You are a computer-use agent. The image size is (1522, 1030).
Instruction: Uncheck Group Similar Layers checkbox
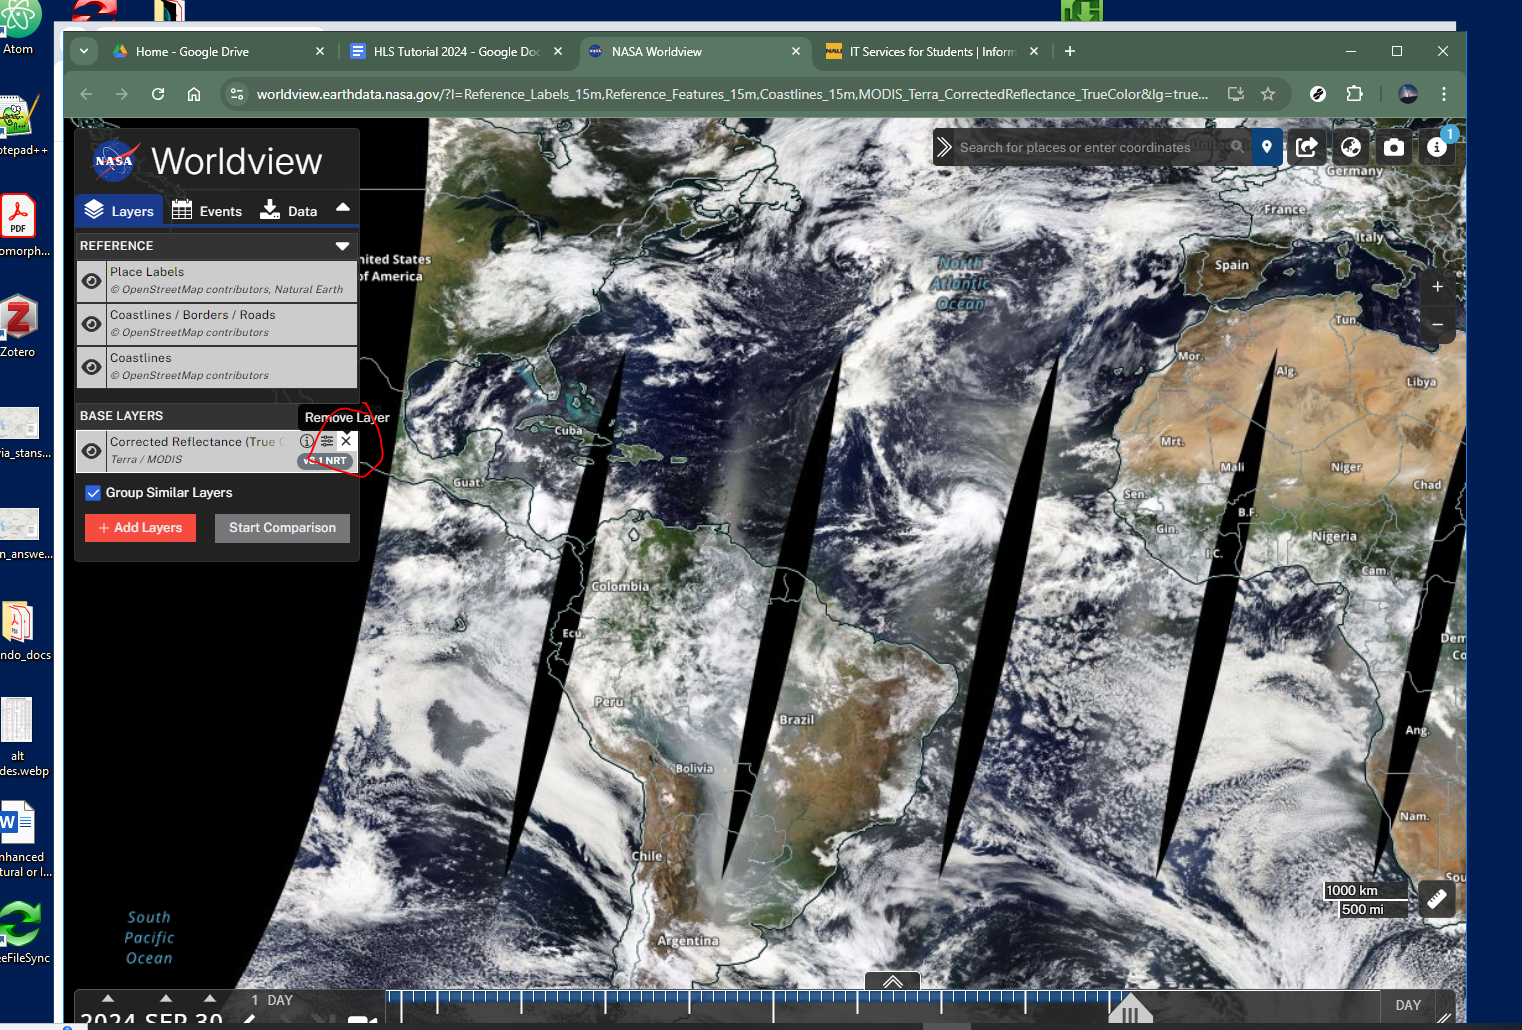click(x=93, y=493)
